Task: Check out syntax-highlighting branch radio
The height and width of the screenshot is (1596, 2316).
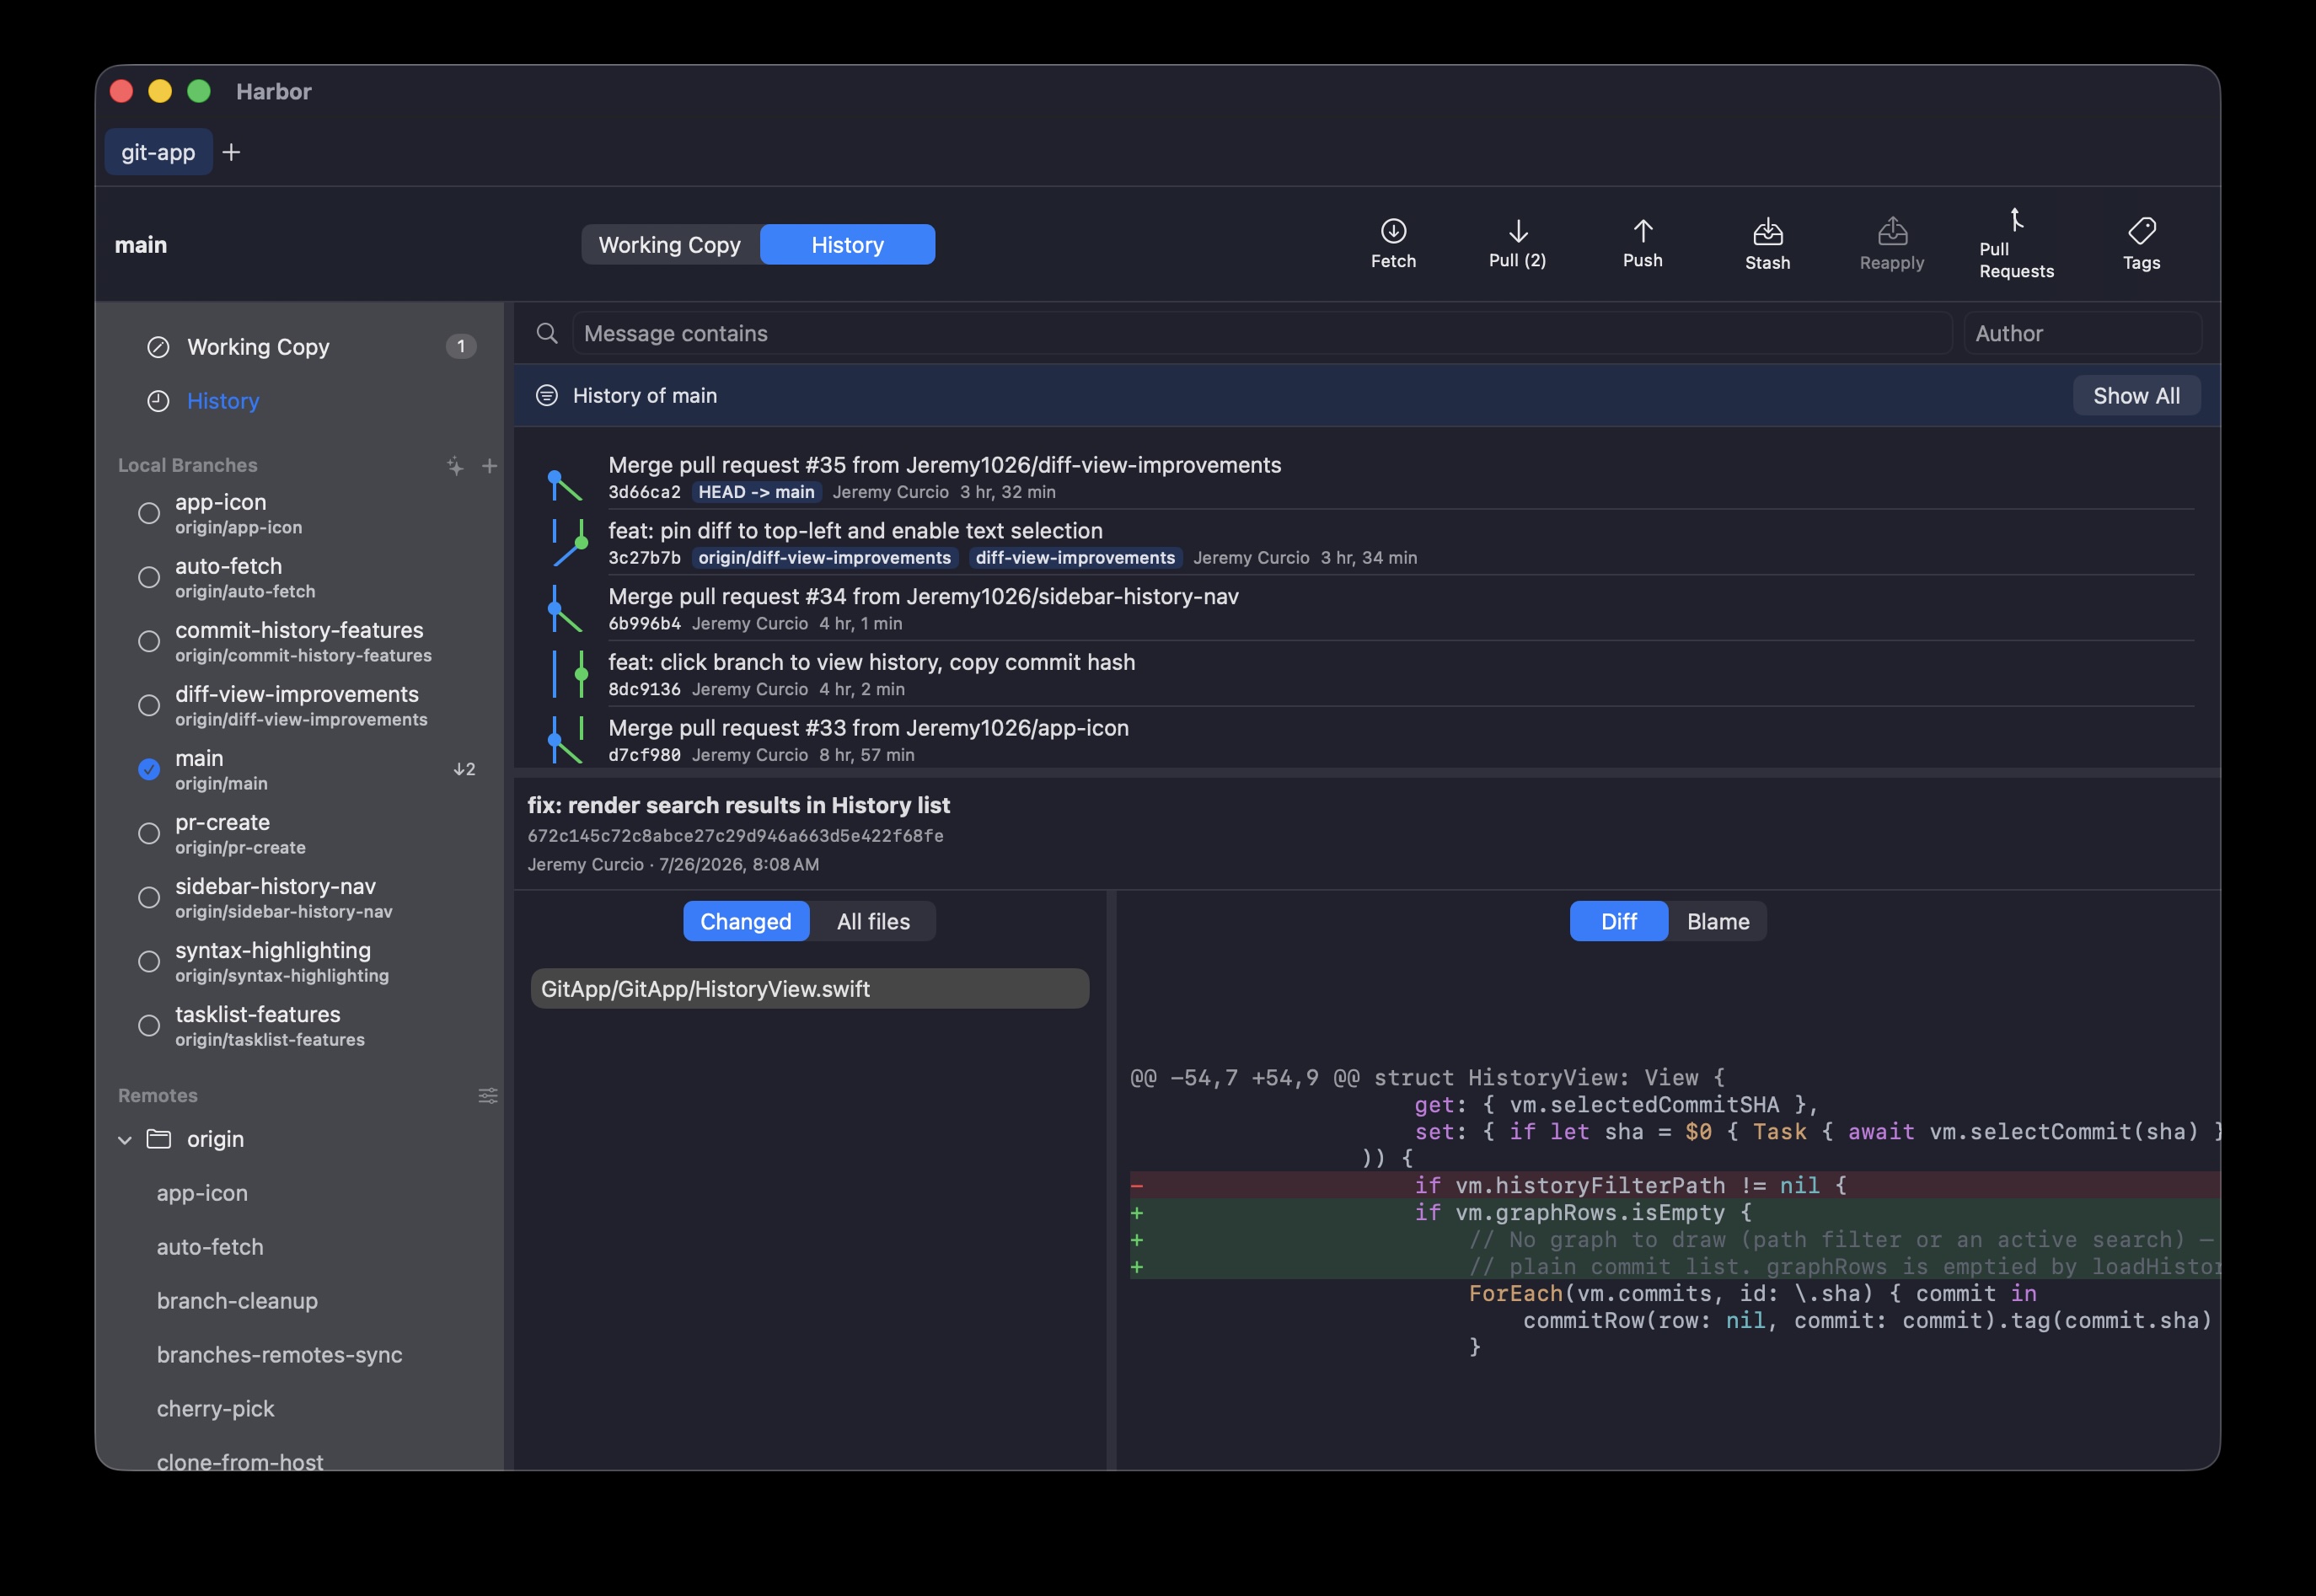Action: click(149, 961)
